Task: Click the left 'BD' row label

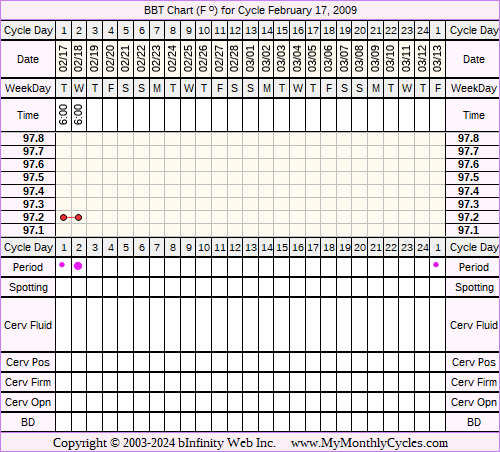Action: pos(28,422)
